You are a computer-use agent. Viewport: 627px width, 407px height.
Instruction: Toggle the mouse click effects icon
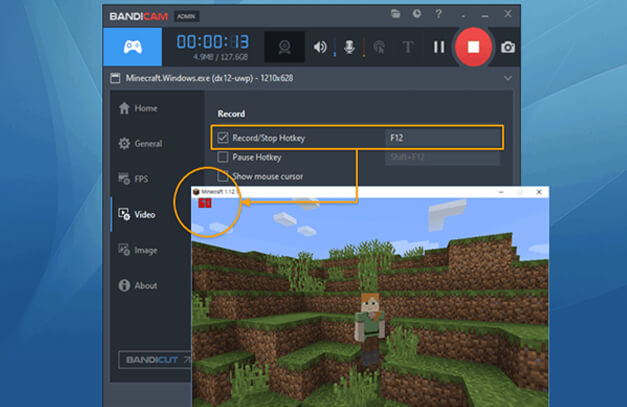[379, 47]
